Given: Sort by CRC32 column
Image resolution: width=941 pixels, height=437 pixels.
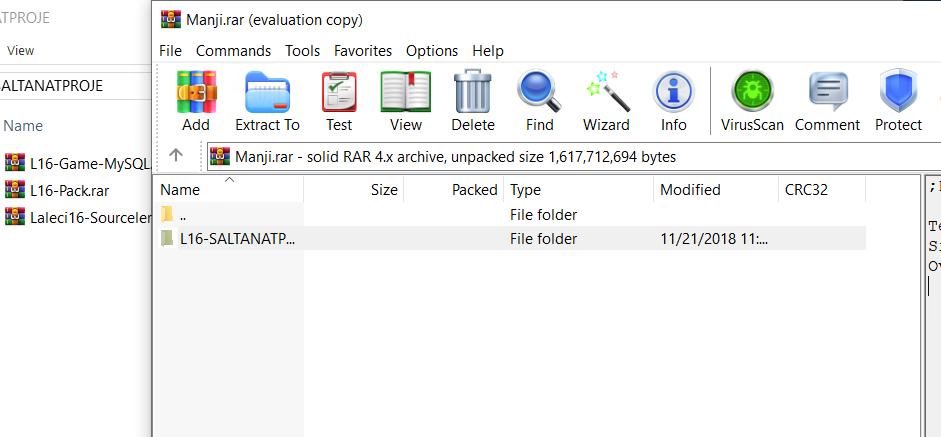Looking at the screenshot, I should tap(822, 190).
